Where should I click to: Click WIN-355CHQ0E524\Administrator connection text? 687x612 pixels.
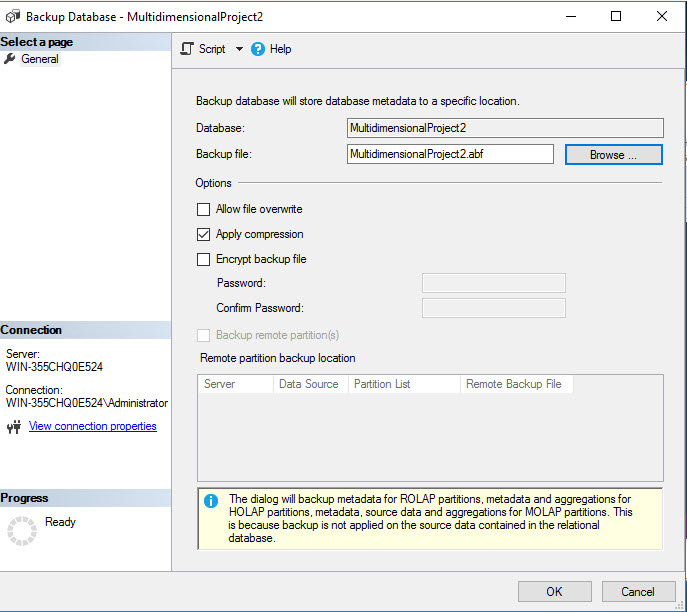coord(87,403)
